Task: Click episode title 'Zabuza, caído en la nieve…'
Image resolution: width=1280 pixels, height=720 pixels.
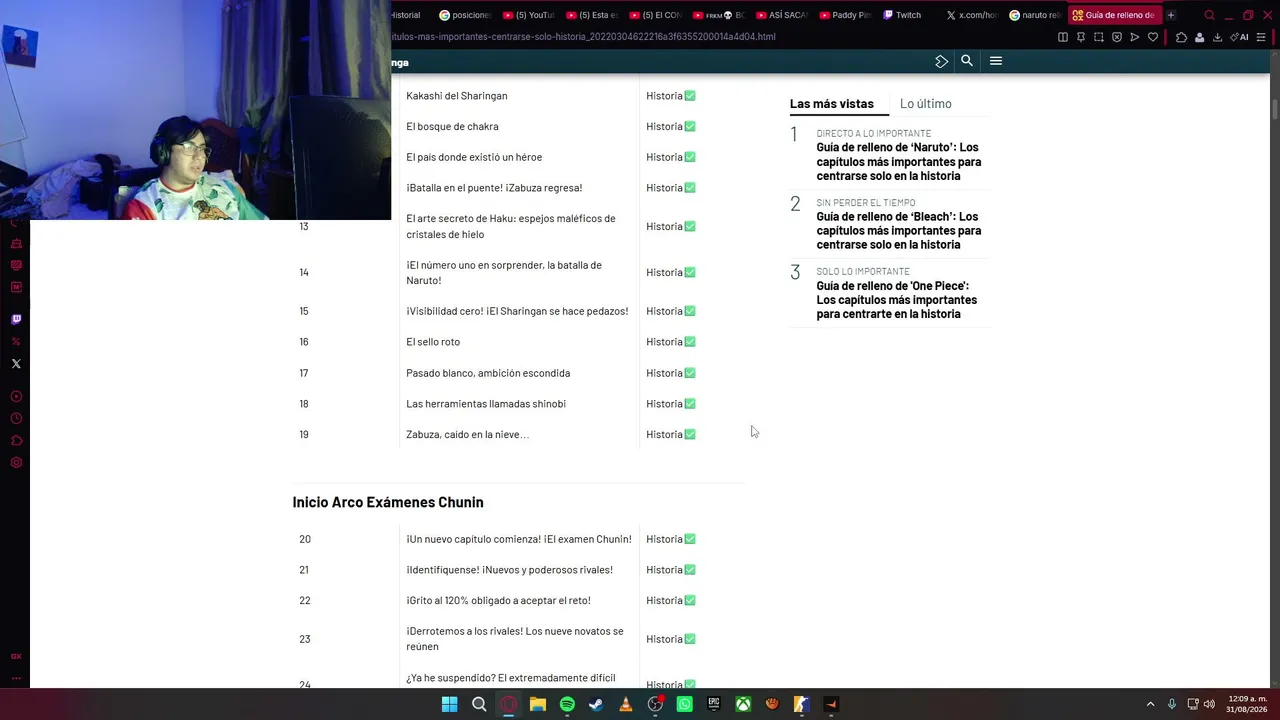Action: pos(467,435)
